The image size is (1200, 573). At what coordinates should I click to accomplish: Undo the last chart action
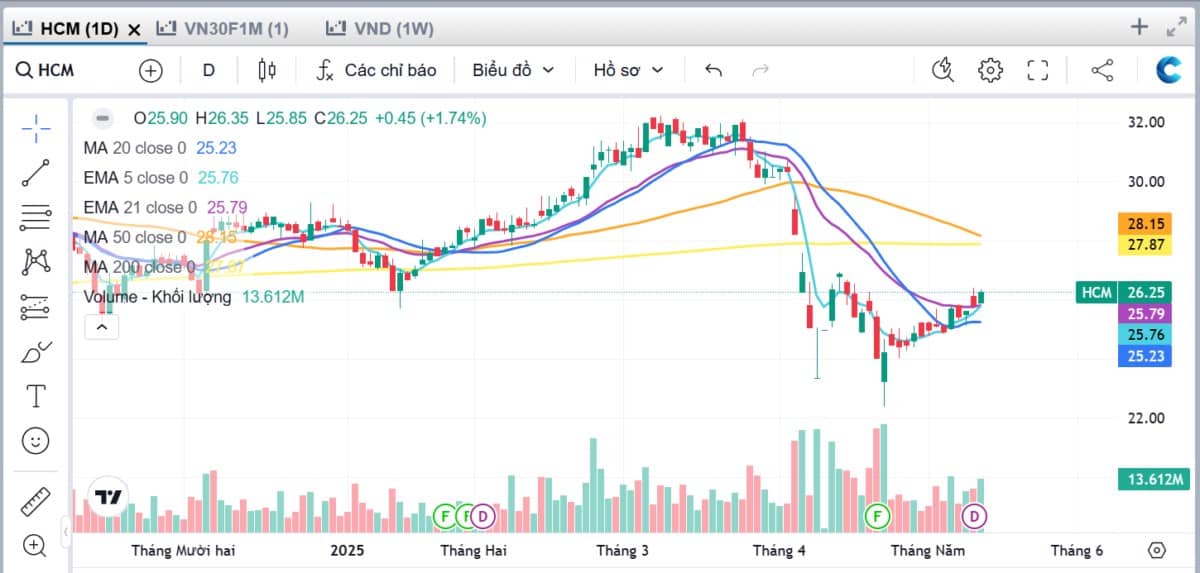point(713,70)
